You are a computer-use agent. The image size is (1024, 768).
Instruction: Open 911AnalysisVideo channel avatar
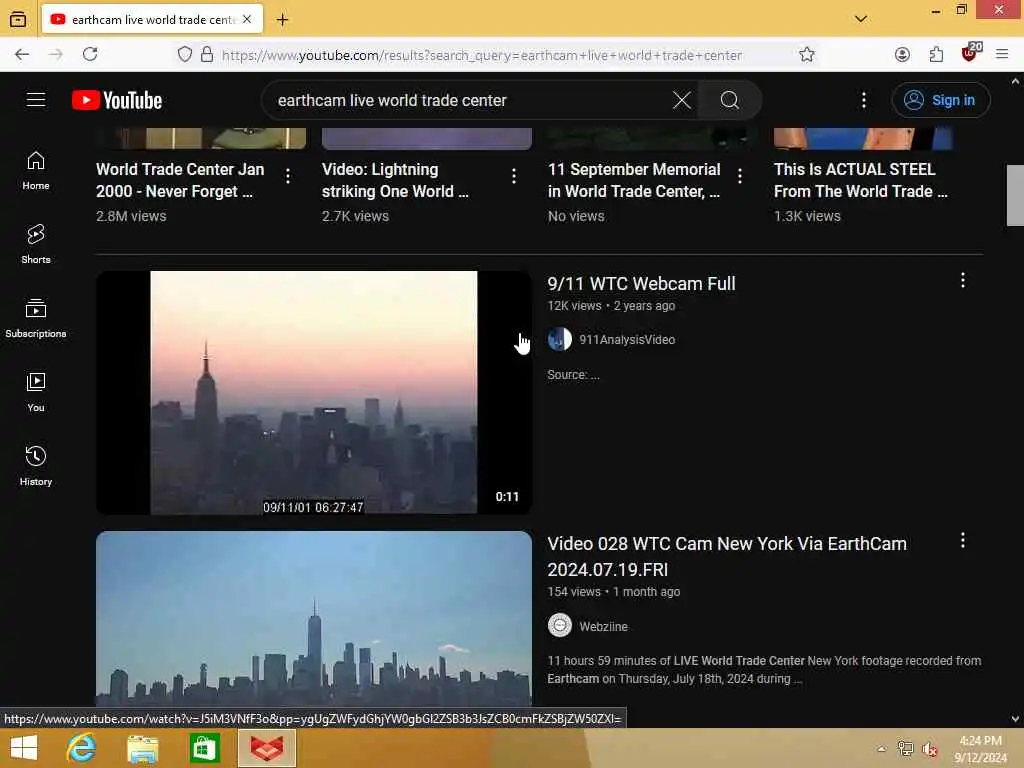pyautogui.click(x=560, y=340)
